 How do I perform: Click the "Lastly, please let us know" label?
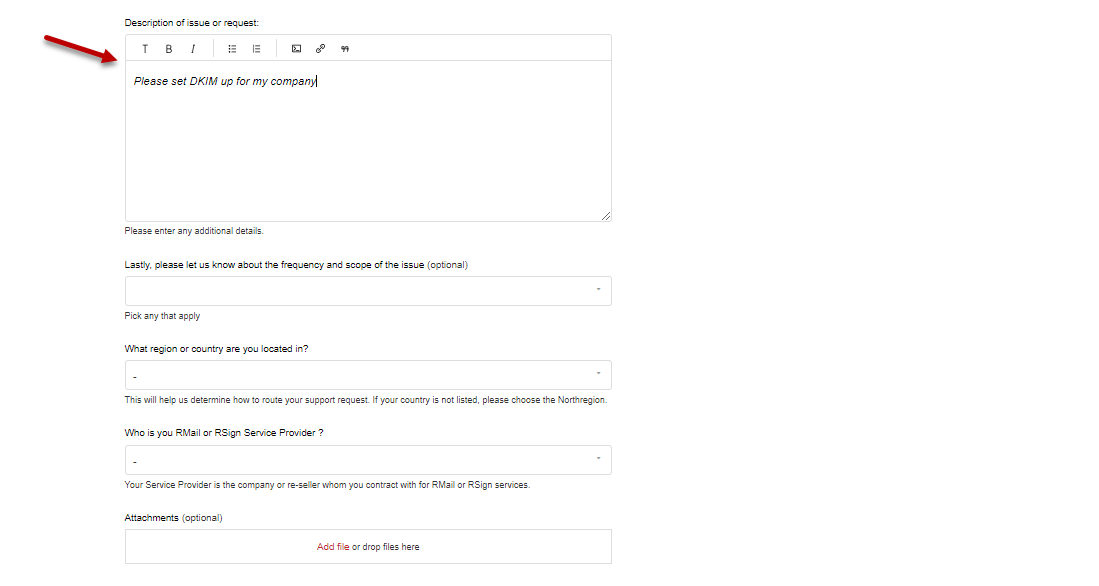click(275, 265)
